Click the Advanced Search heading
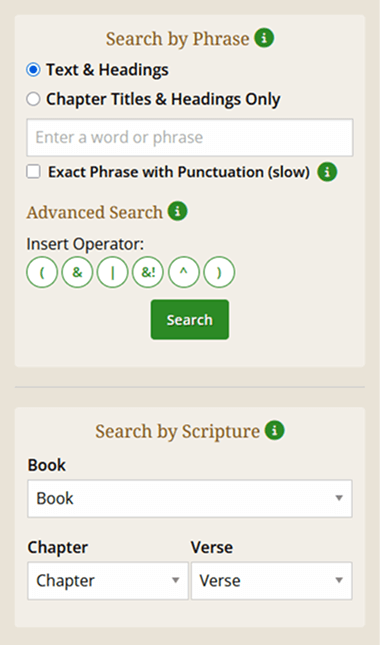380x645 pixels. (95, 212)
